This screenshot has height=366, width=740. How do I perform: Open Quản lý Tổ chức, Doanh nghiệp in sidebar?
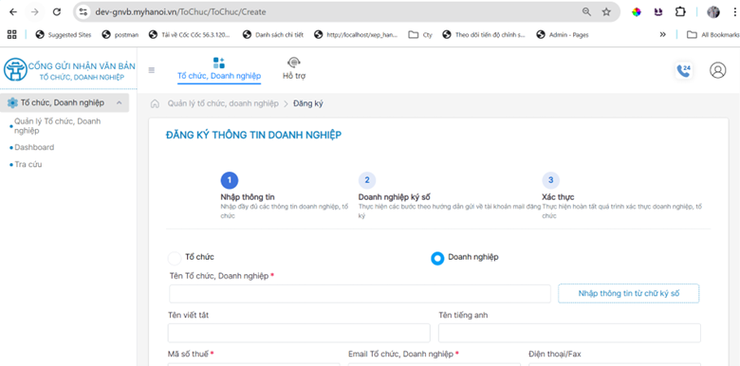57,126
